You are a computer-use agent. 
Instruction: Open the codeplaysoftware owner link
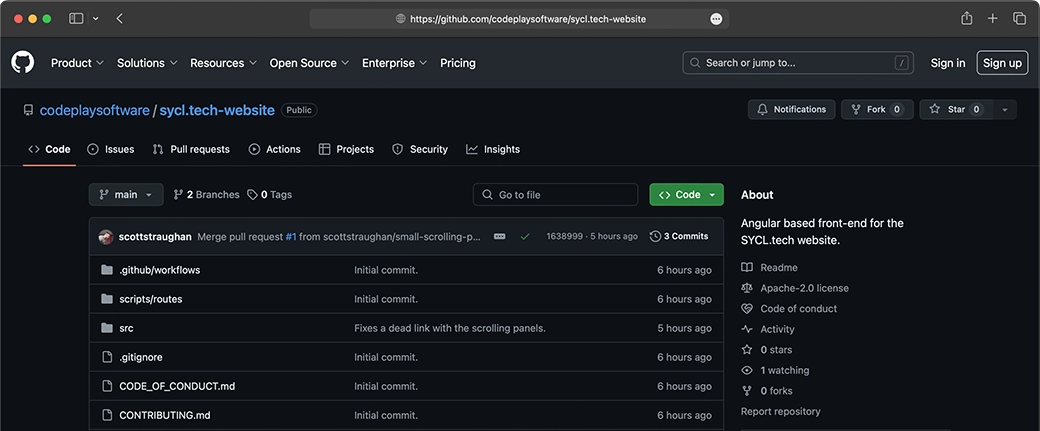[x=95, y=110]
